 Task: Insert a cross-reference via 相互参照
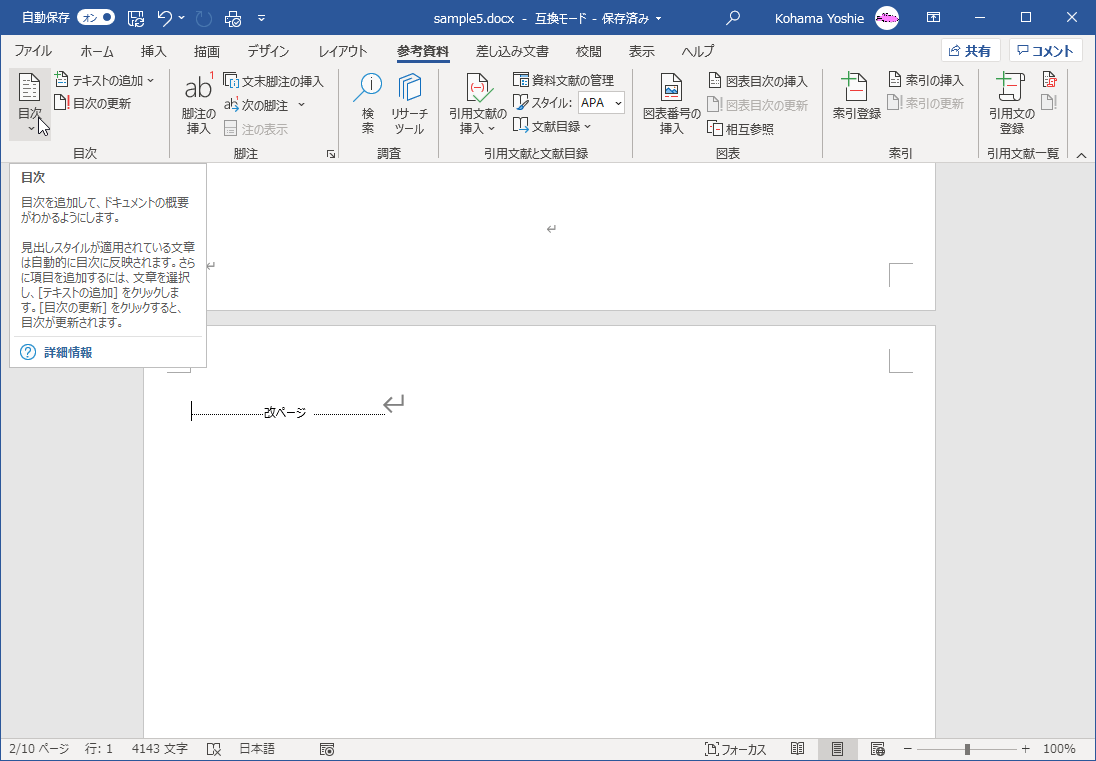pos(743,128)
